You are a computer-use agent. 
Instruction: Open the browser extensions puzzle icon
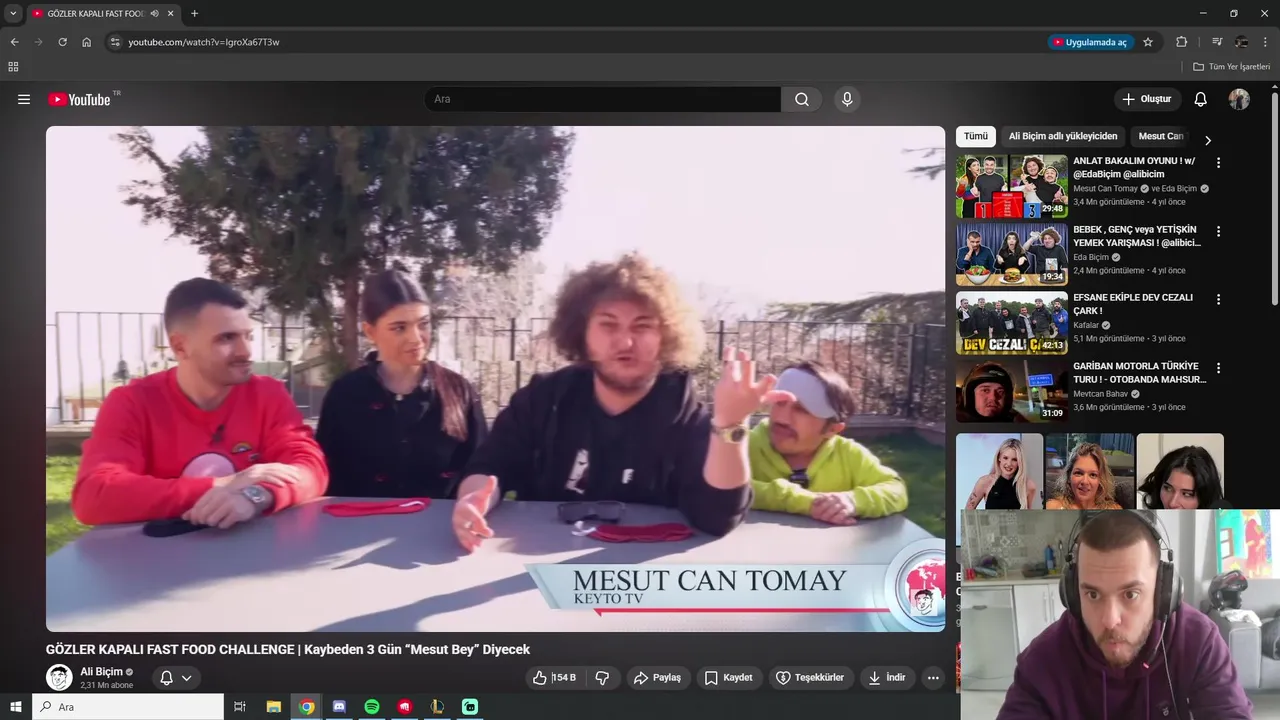1182,42
